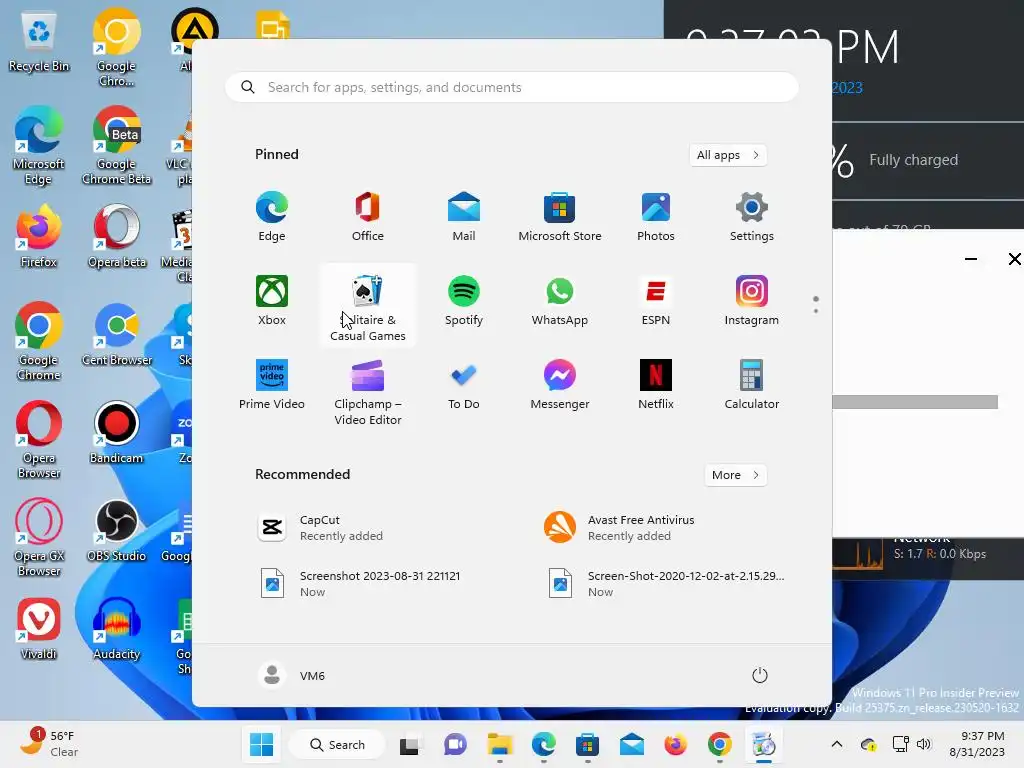
Task: Click the Start menu search field
Action: (x=512, y=88)
